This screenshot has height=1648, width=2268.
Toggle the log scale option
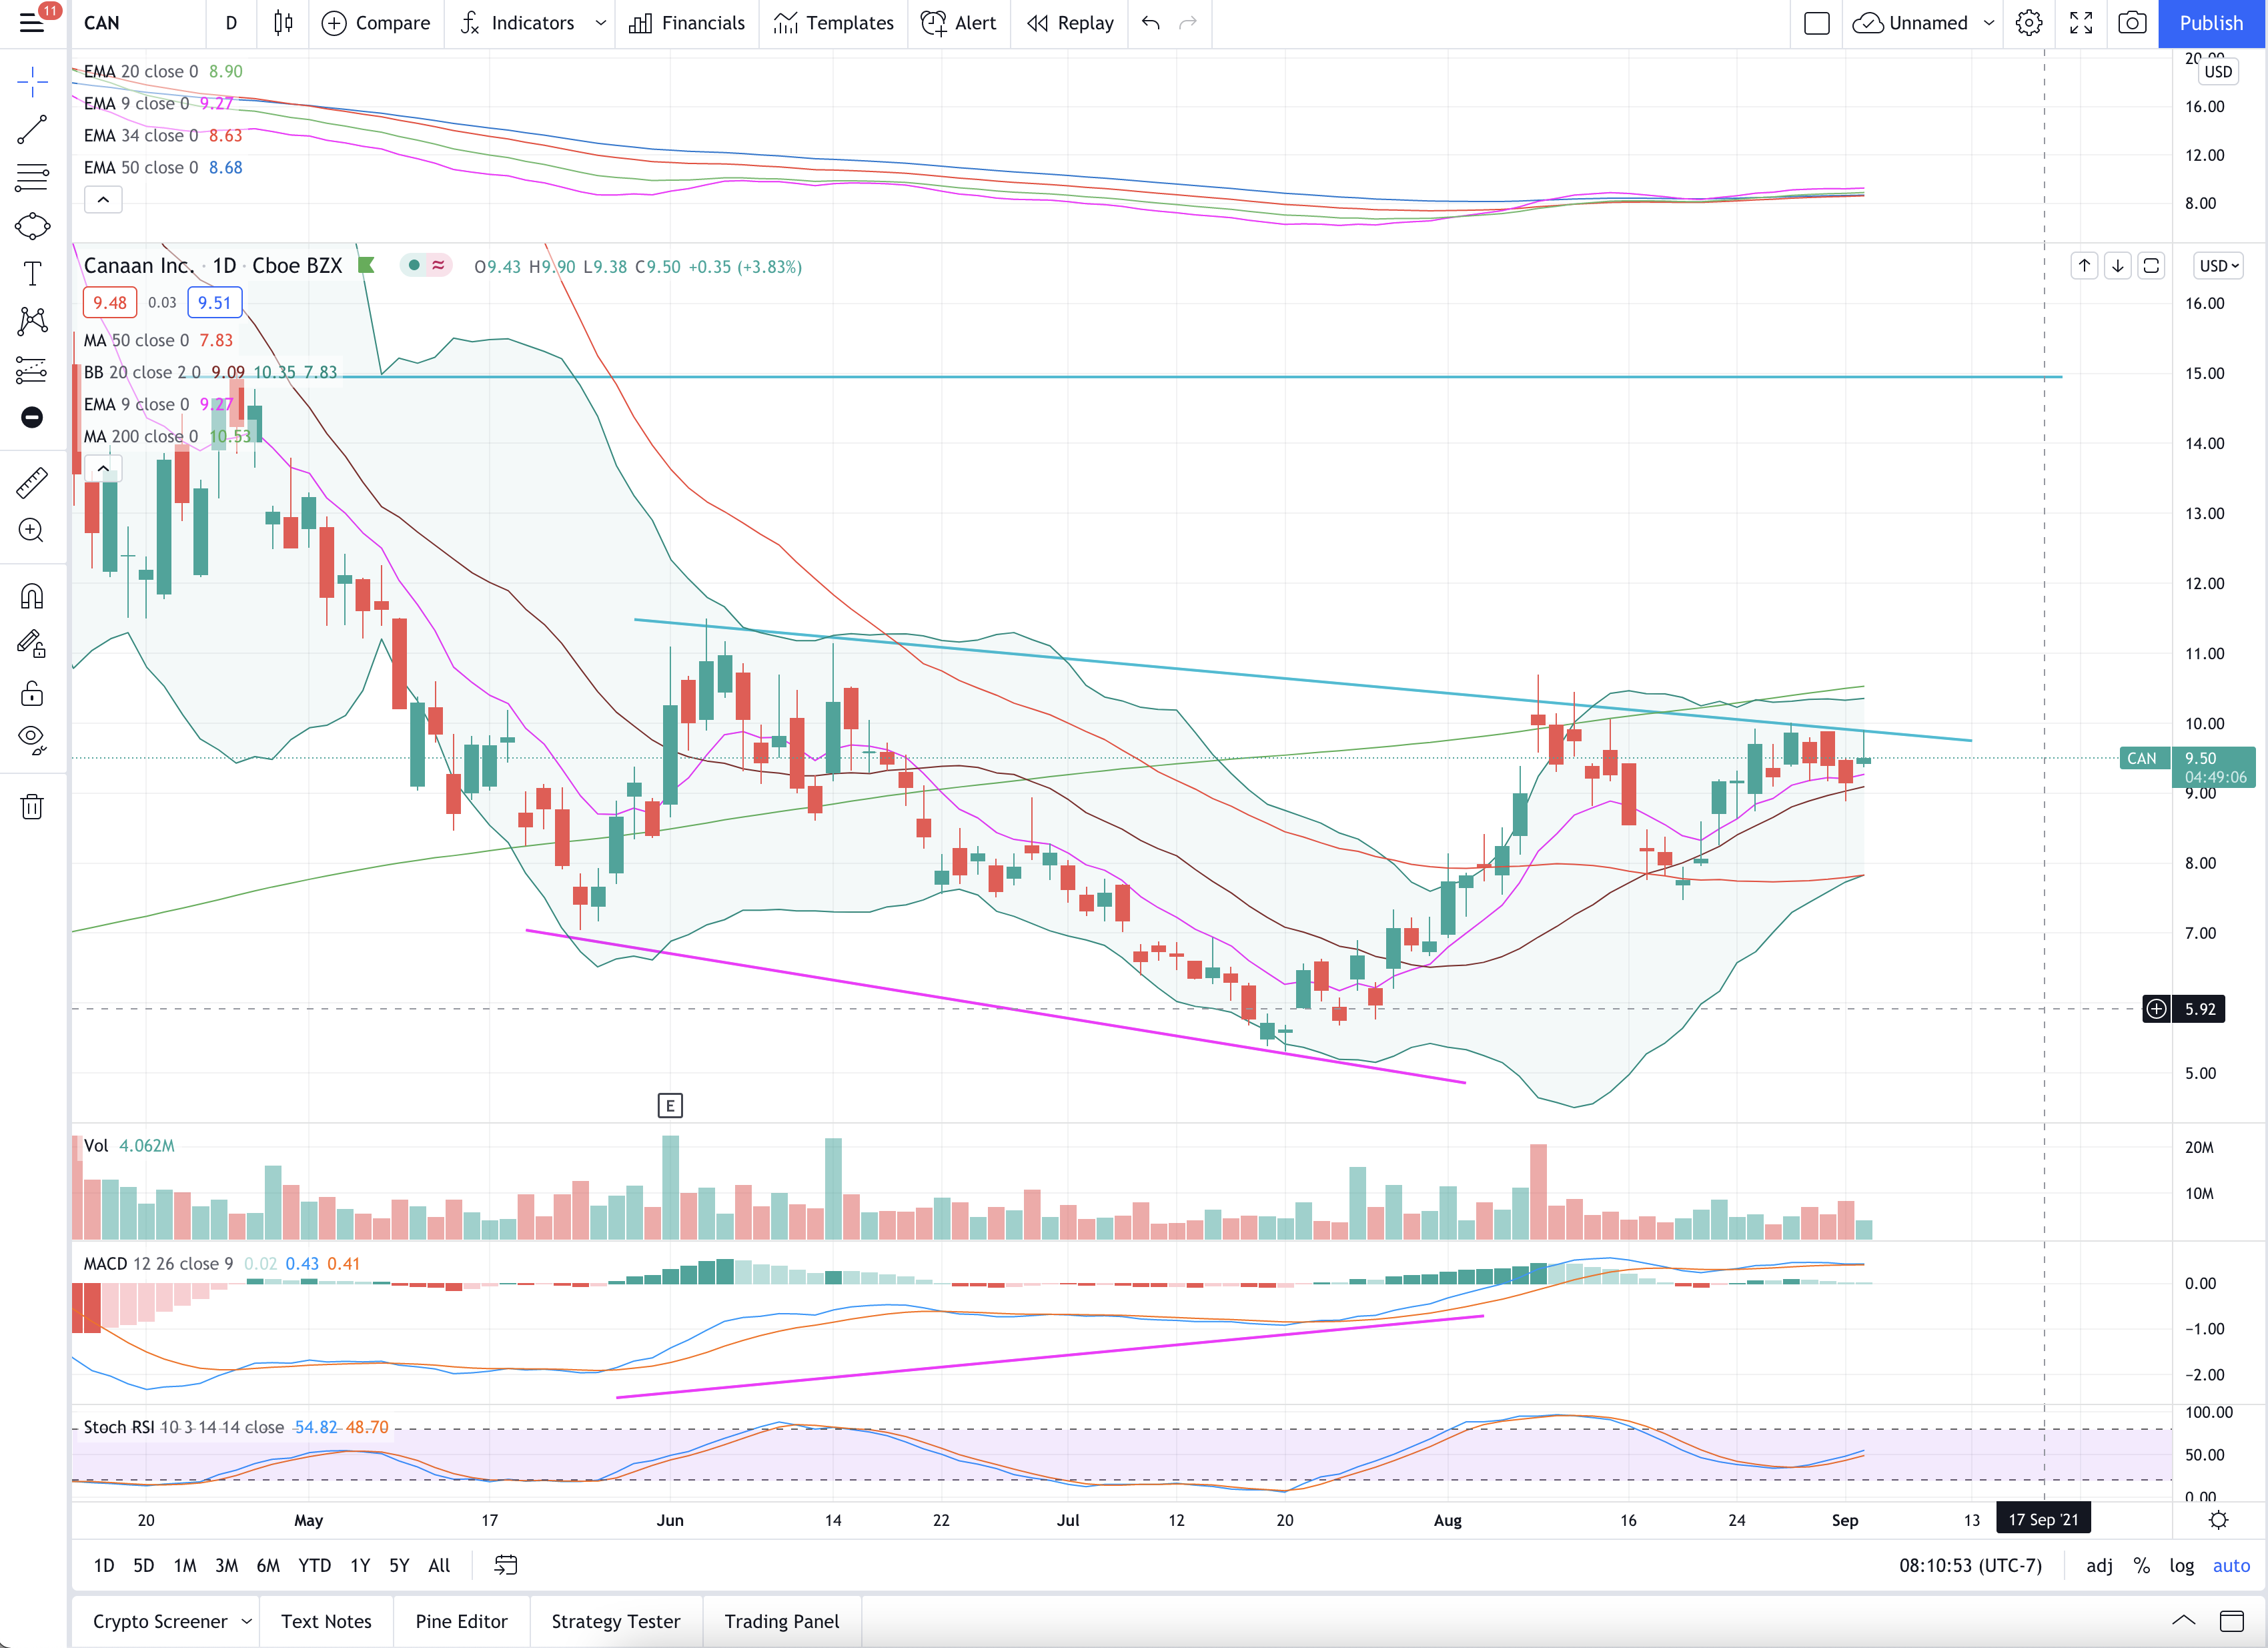pyautogui.click(x=2181, y=1566)
